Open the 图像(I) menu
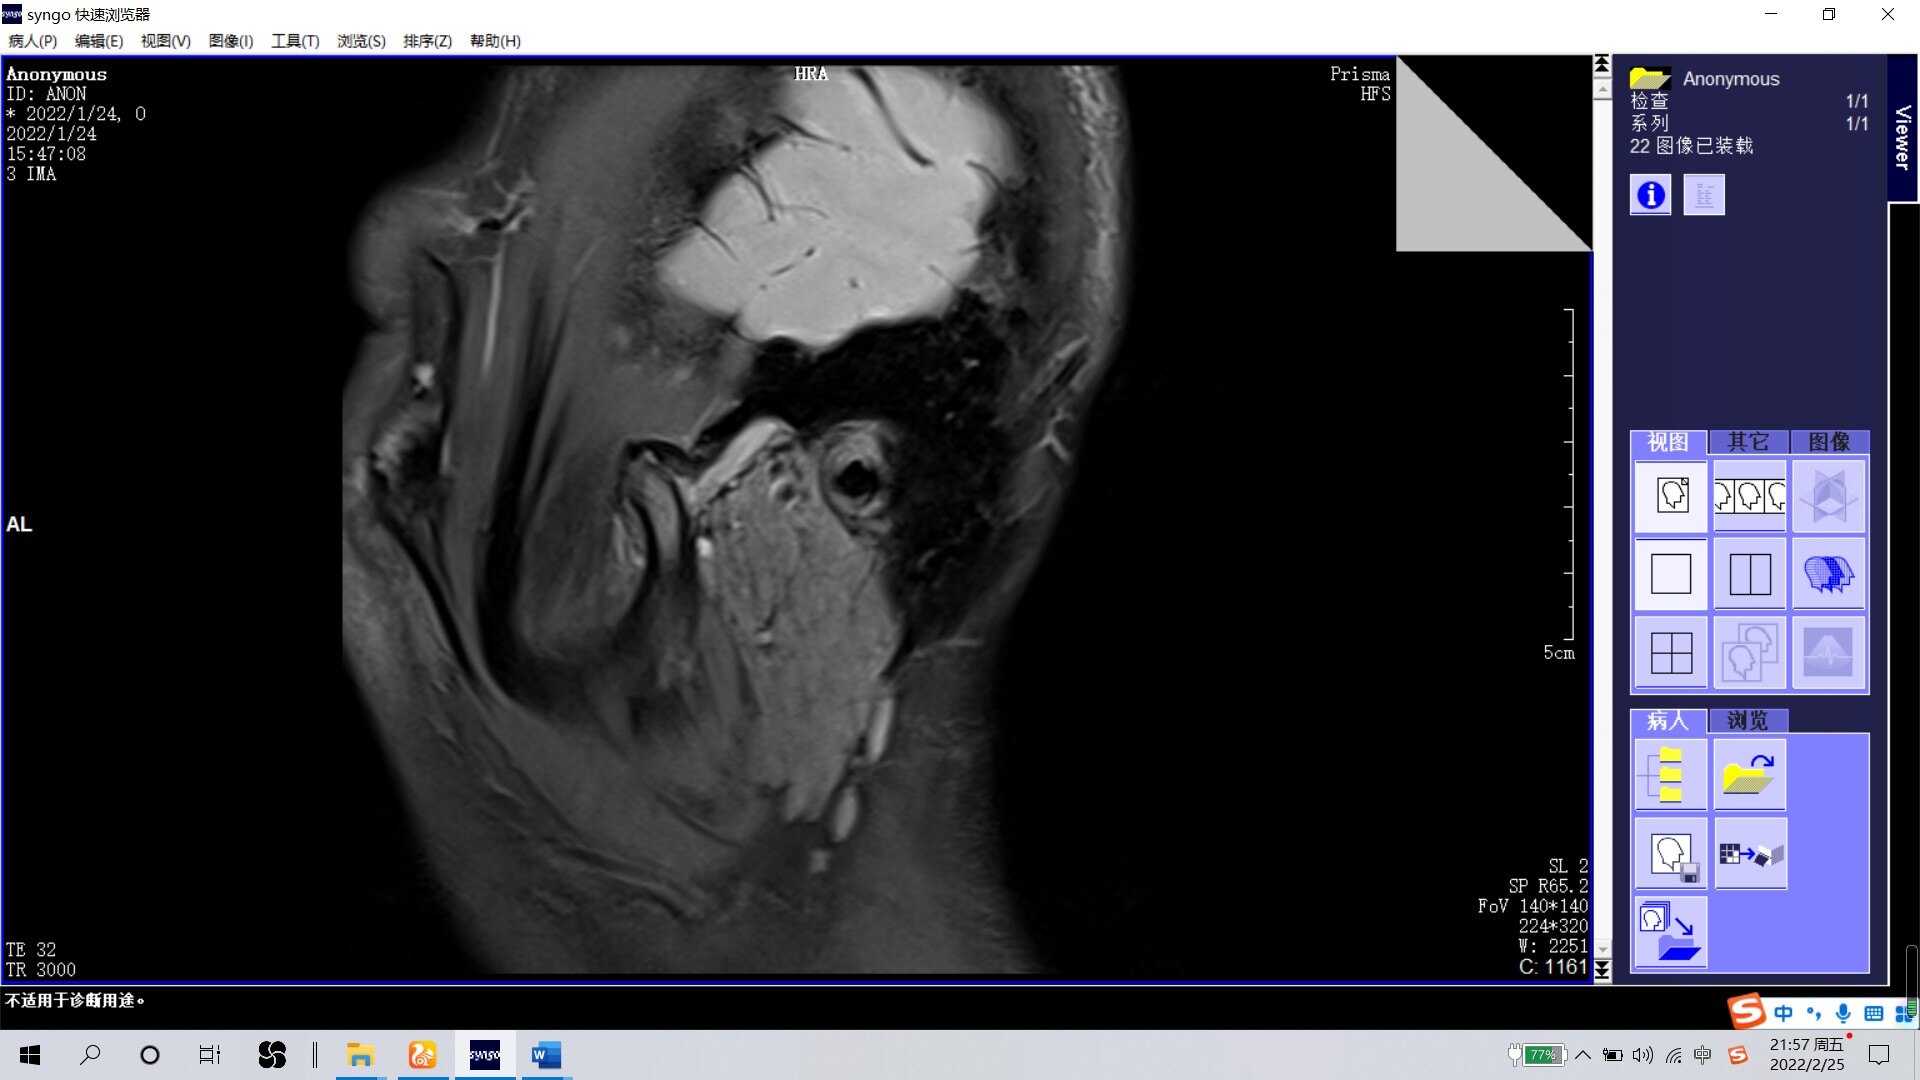 [x=231, y=41]
